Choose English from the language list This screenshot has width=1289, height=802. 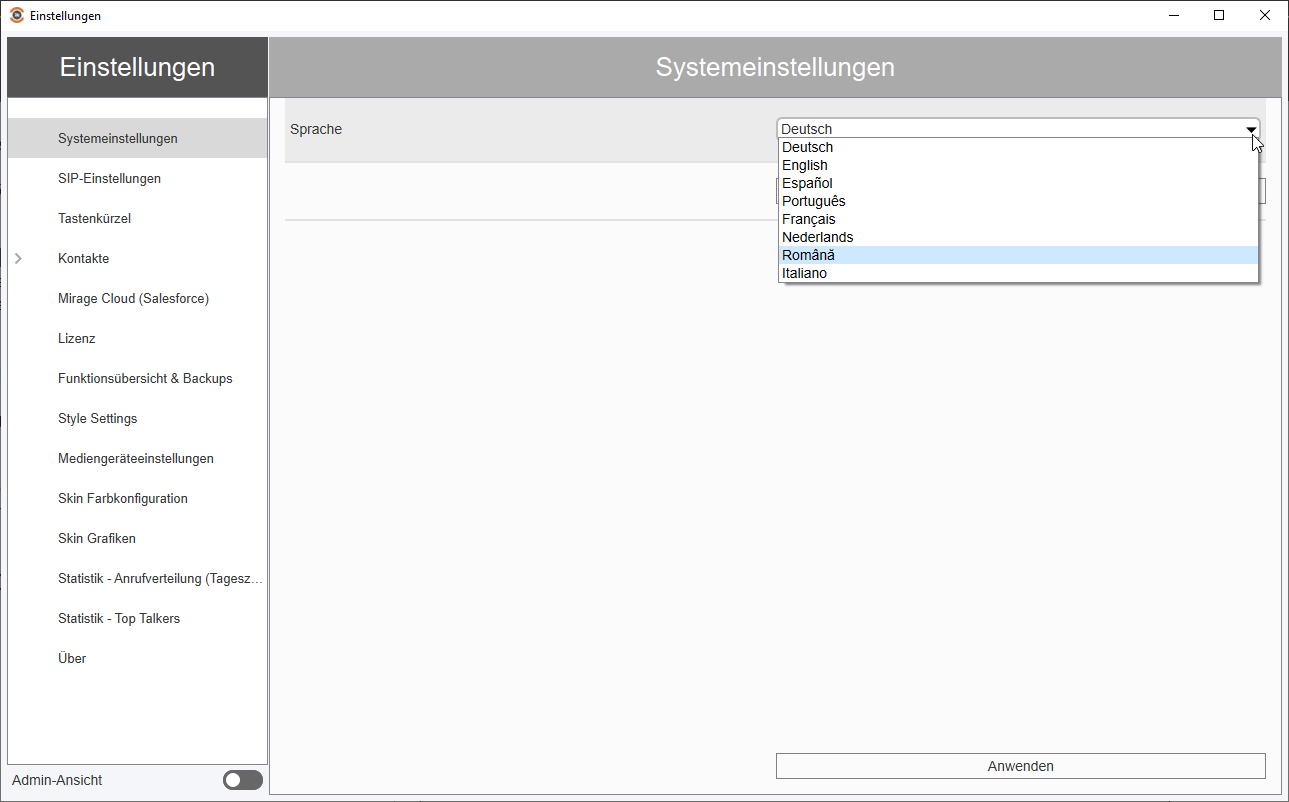1018,165
